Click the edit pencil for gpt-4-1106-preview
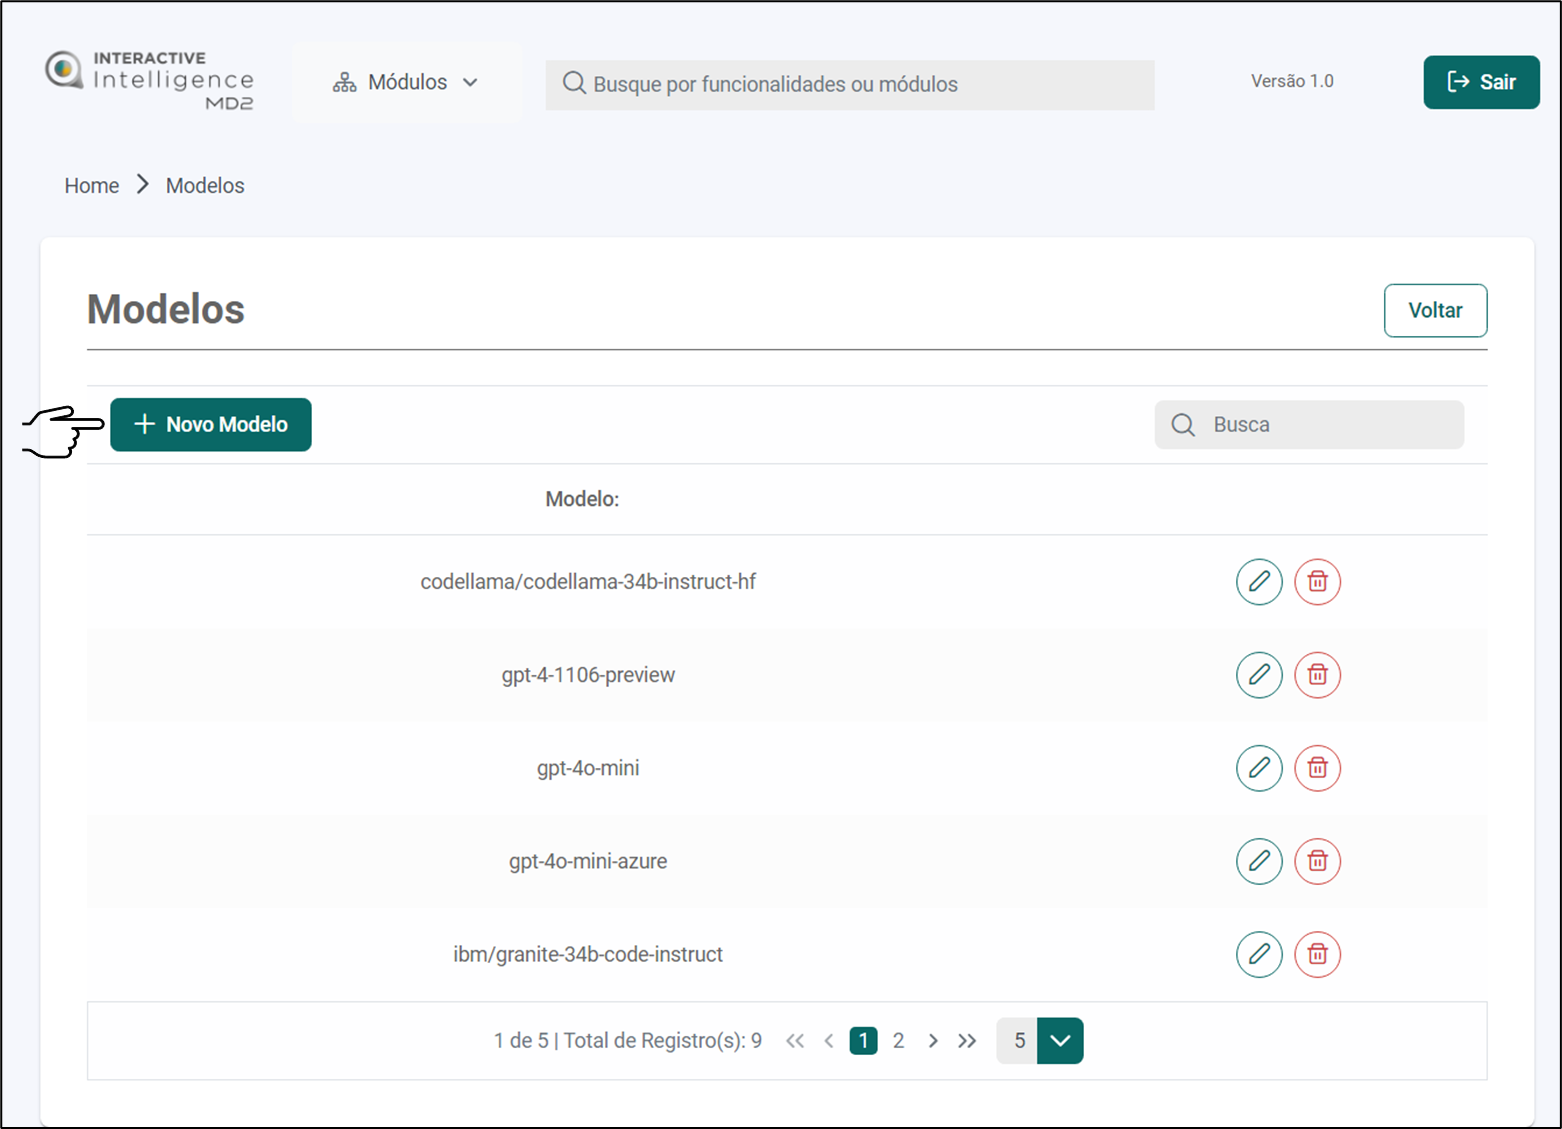 click(x=1258, y=675)
